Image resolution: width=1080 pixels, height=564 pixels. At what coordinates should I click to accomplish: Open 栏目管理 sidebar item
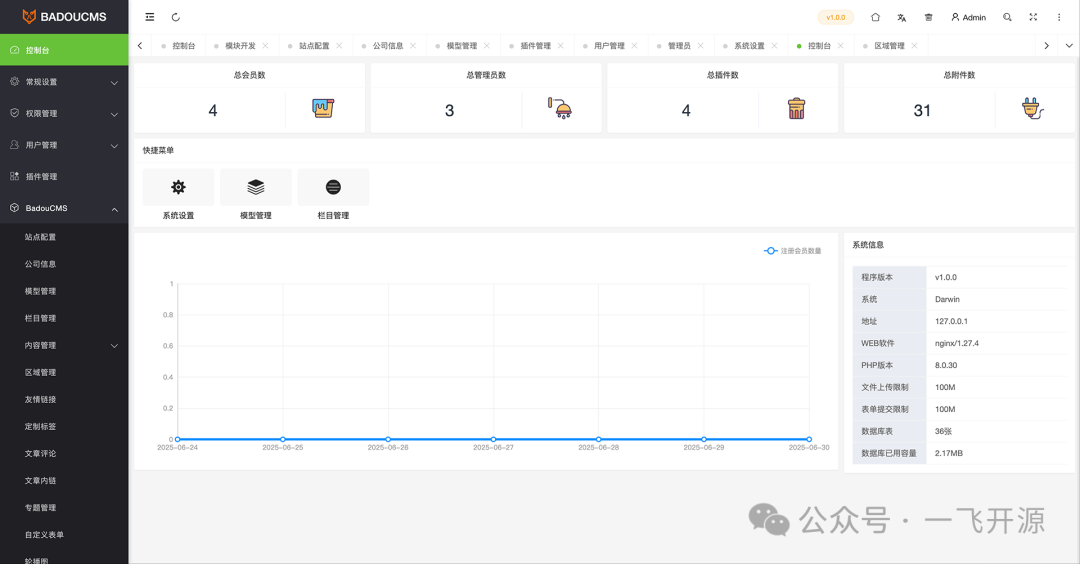click(x=64, y=318)
